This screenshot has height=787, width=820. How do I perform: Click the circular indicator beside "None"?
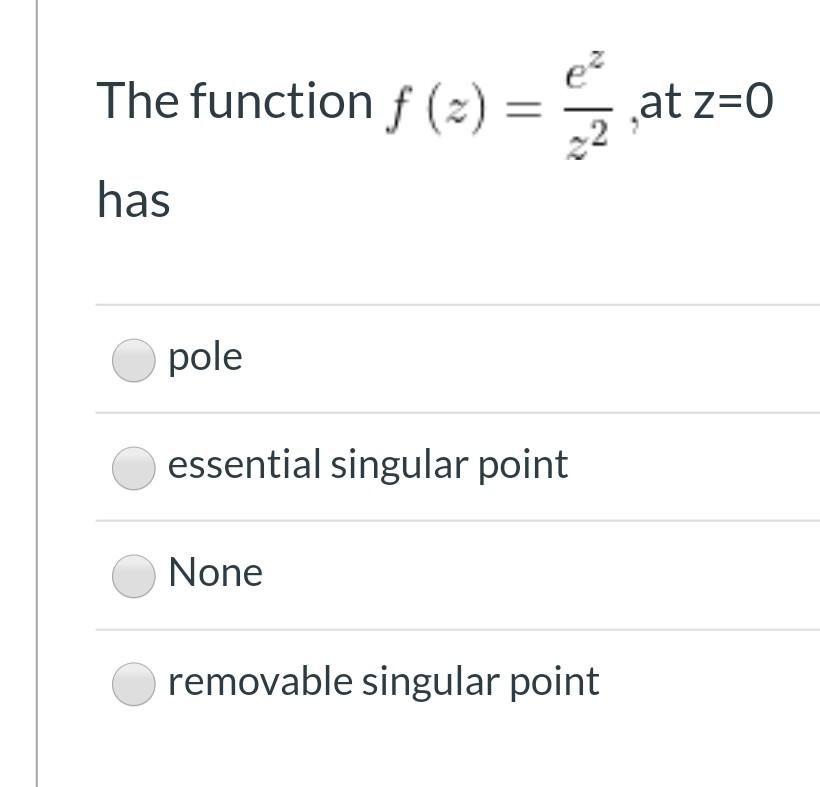pyautogui.click(x=133, y=574)
